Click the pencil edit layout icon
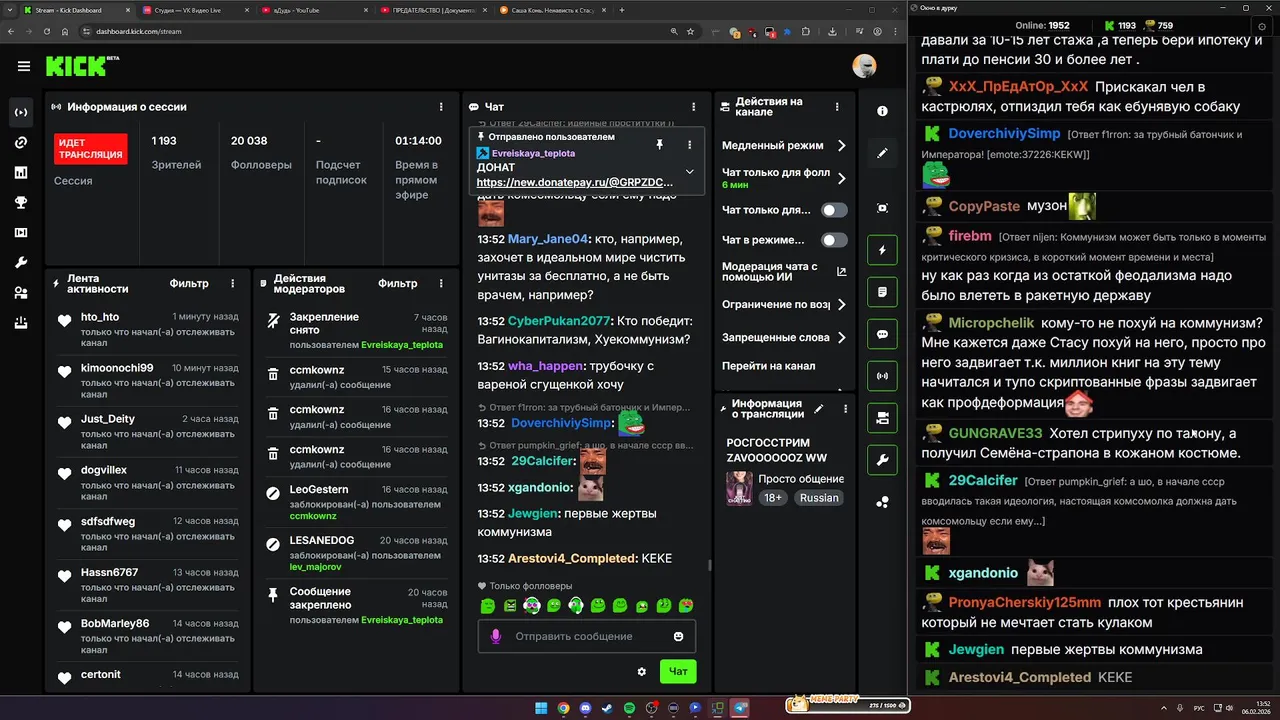 point(882,153)
